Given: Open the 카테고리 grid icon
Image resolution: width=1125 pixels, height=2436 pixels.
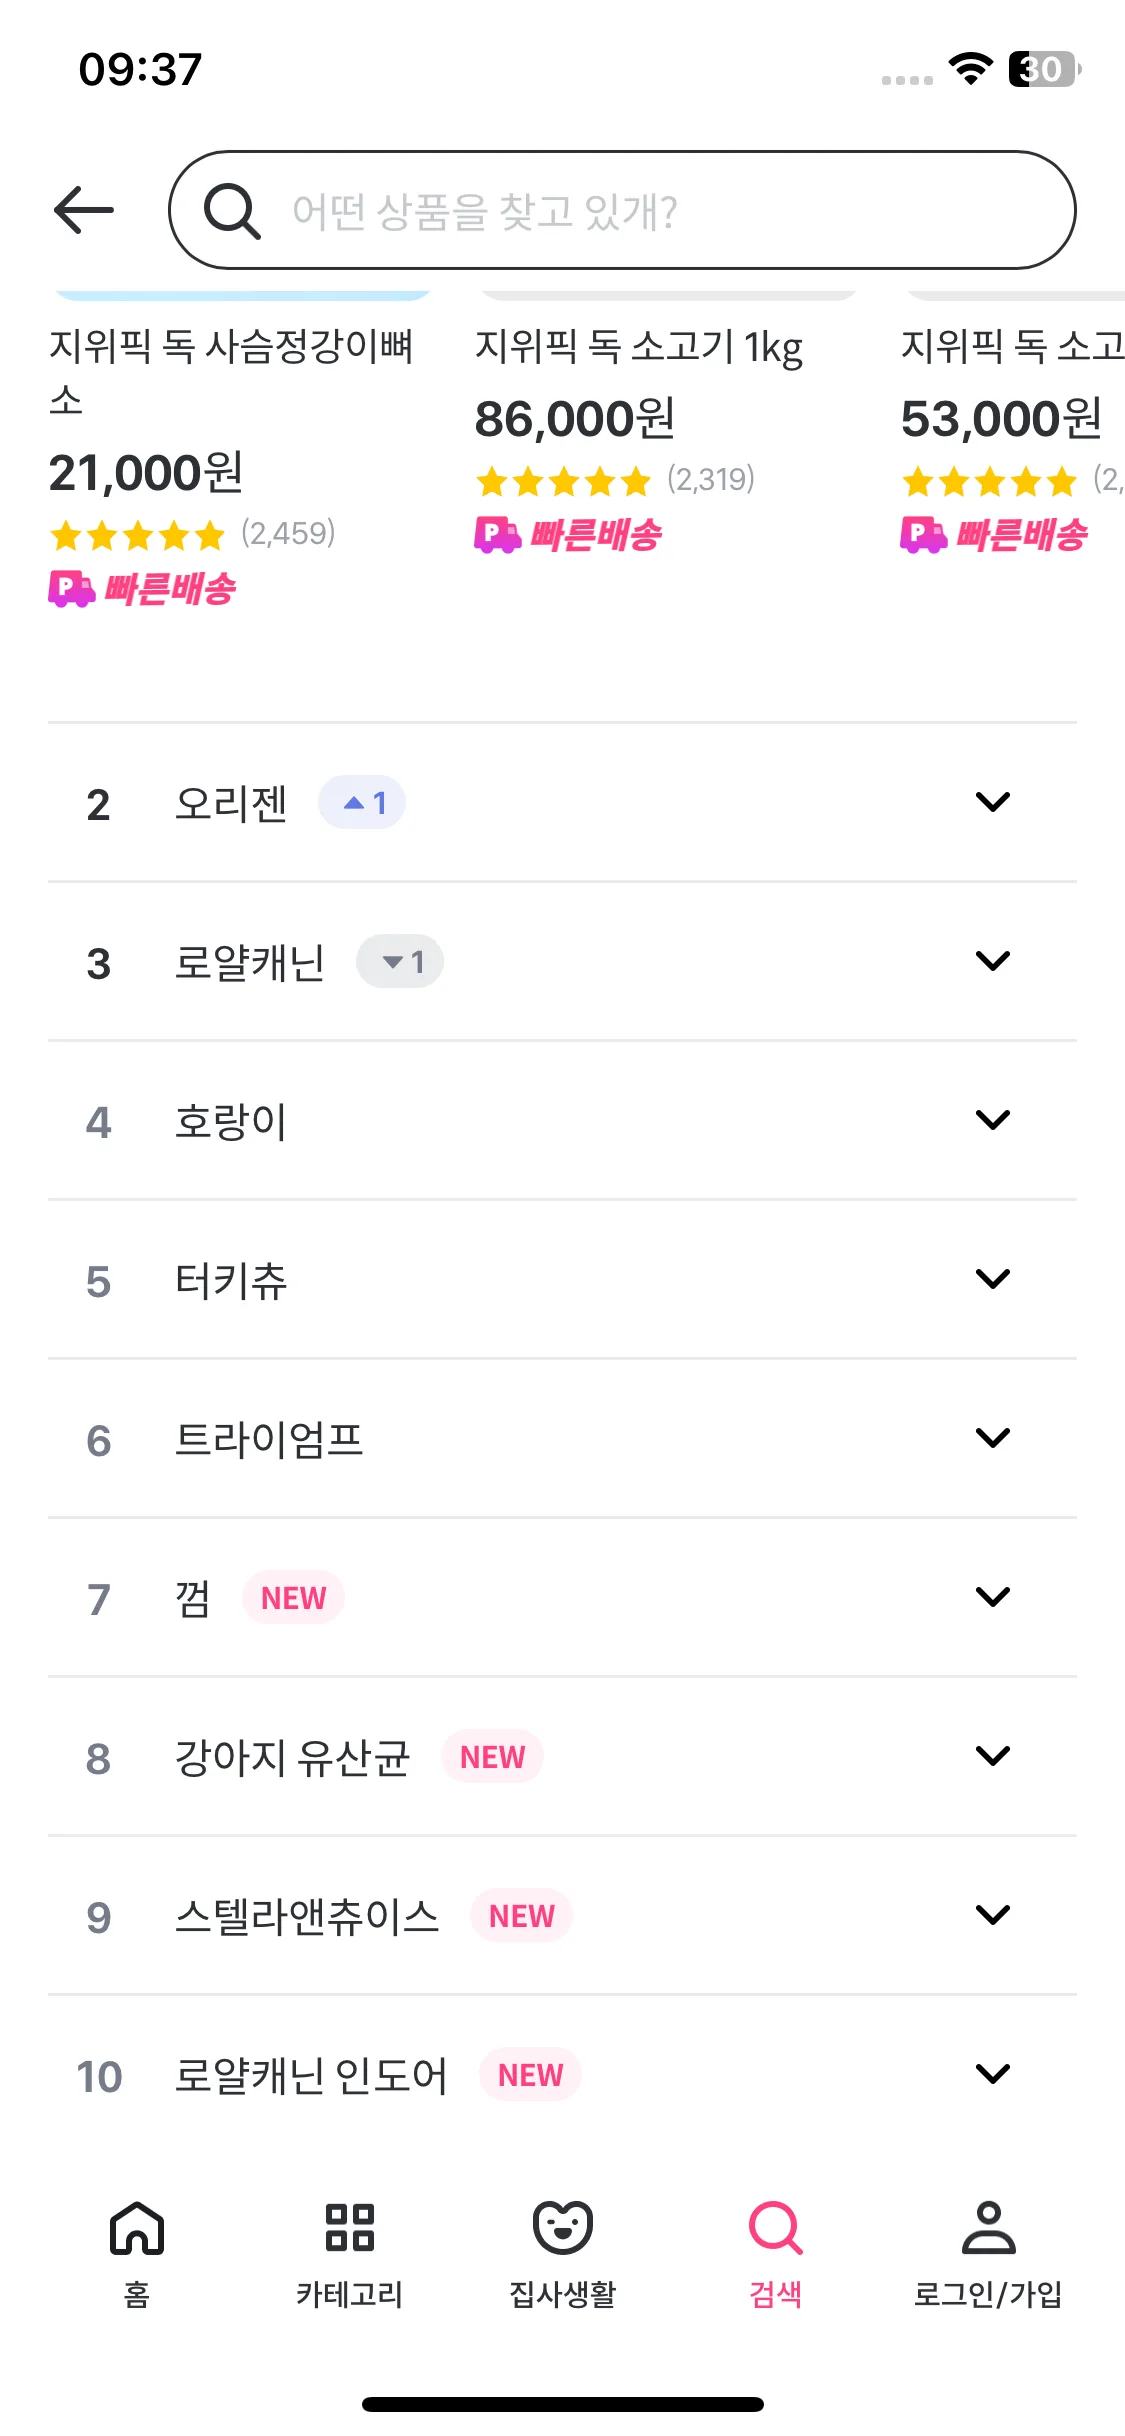Looking at the screenshot, I should coord(350,2228).
